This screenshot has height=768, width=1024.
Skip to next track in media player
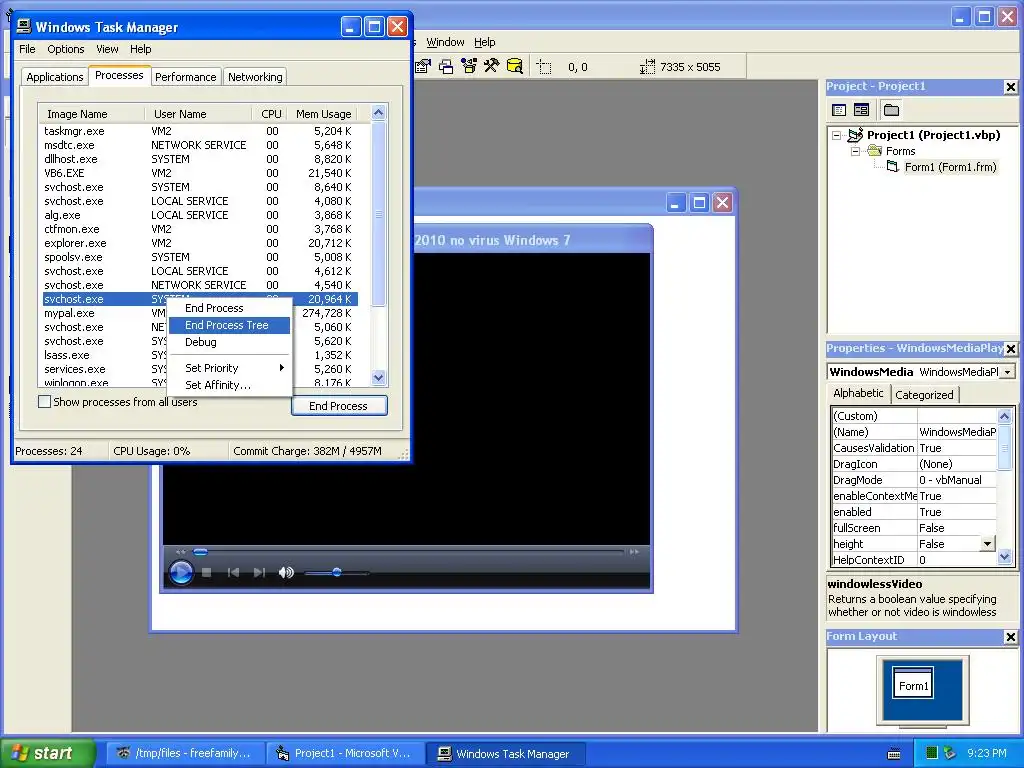(259, 573)
